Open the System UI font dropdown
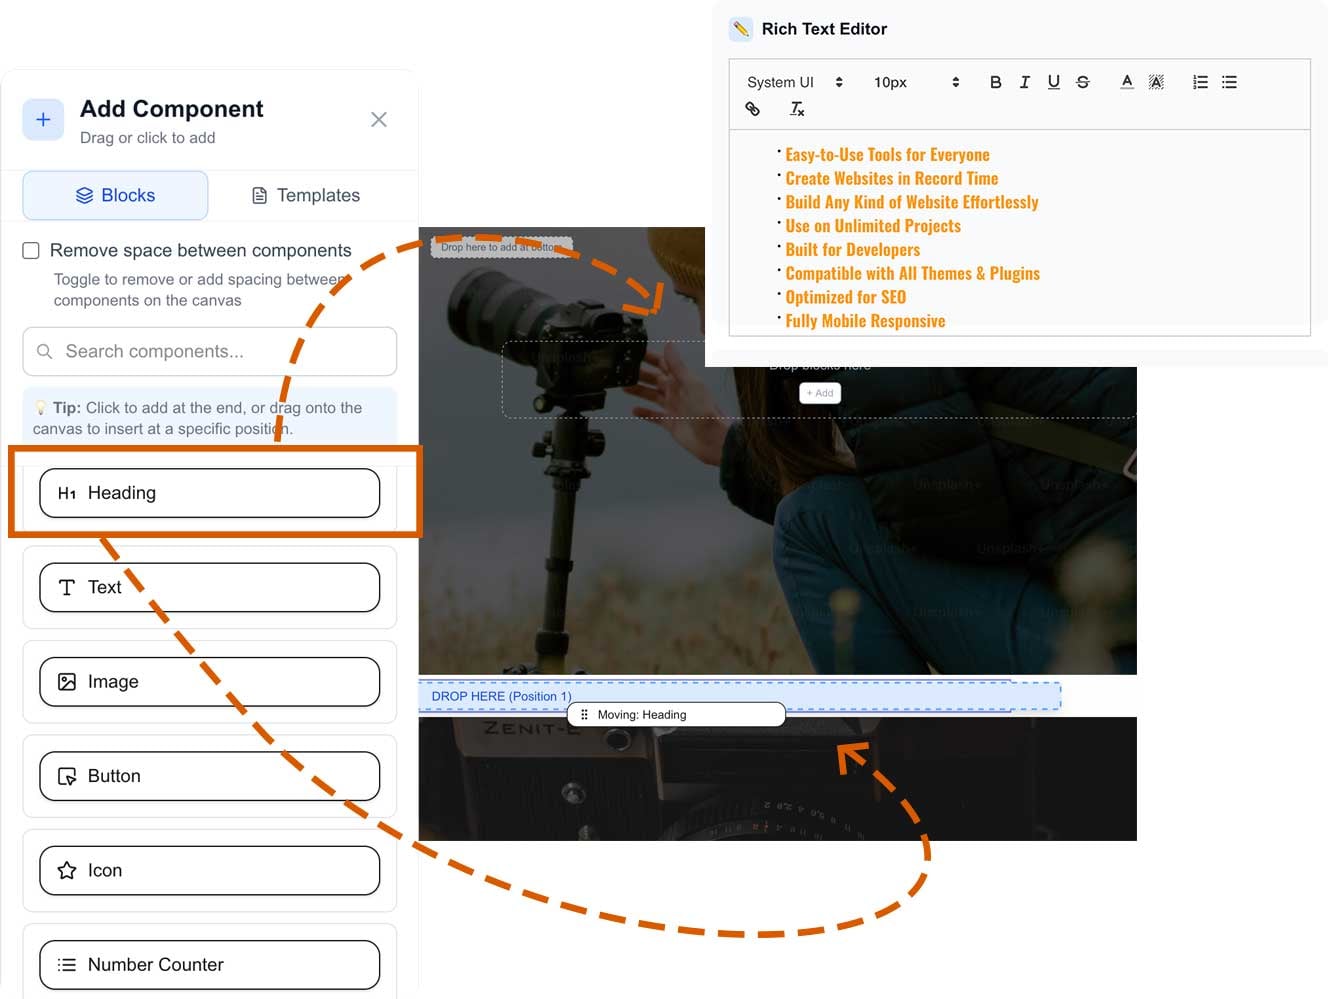Screen dimensions: 1328x999 click(794, 82)
